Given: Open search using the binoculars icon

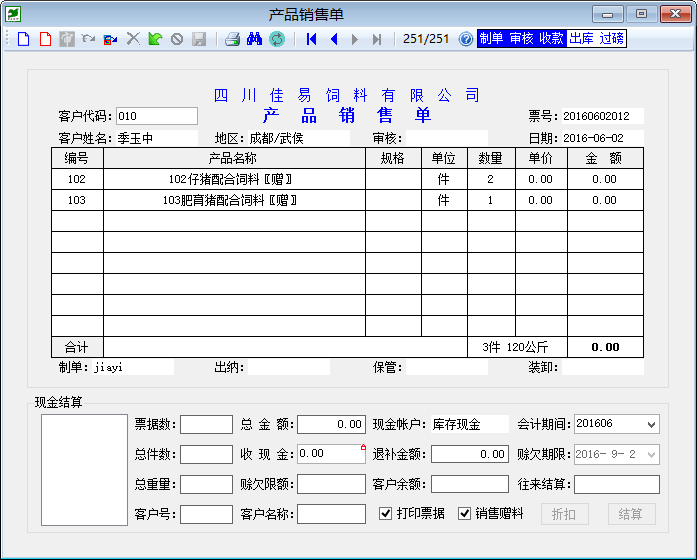Looking at the screenshot, I should (254, 39).
